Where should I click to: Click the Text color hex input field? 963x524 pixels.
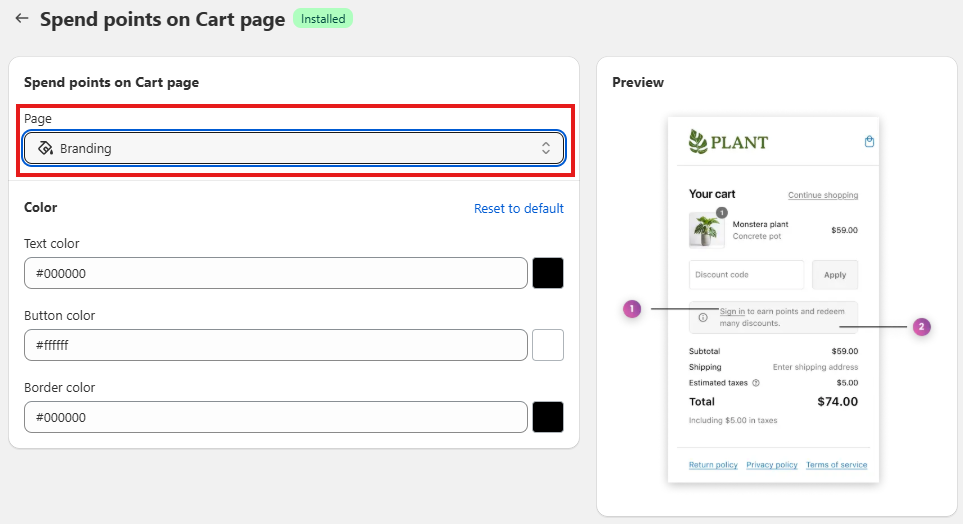click(x=275, y=273)
